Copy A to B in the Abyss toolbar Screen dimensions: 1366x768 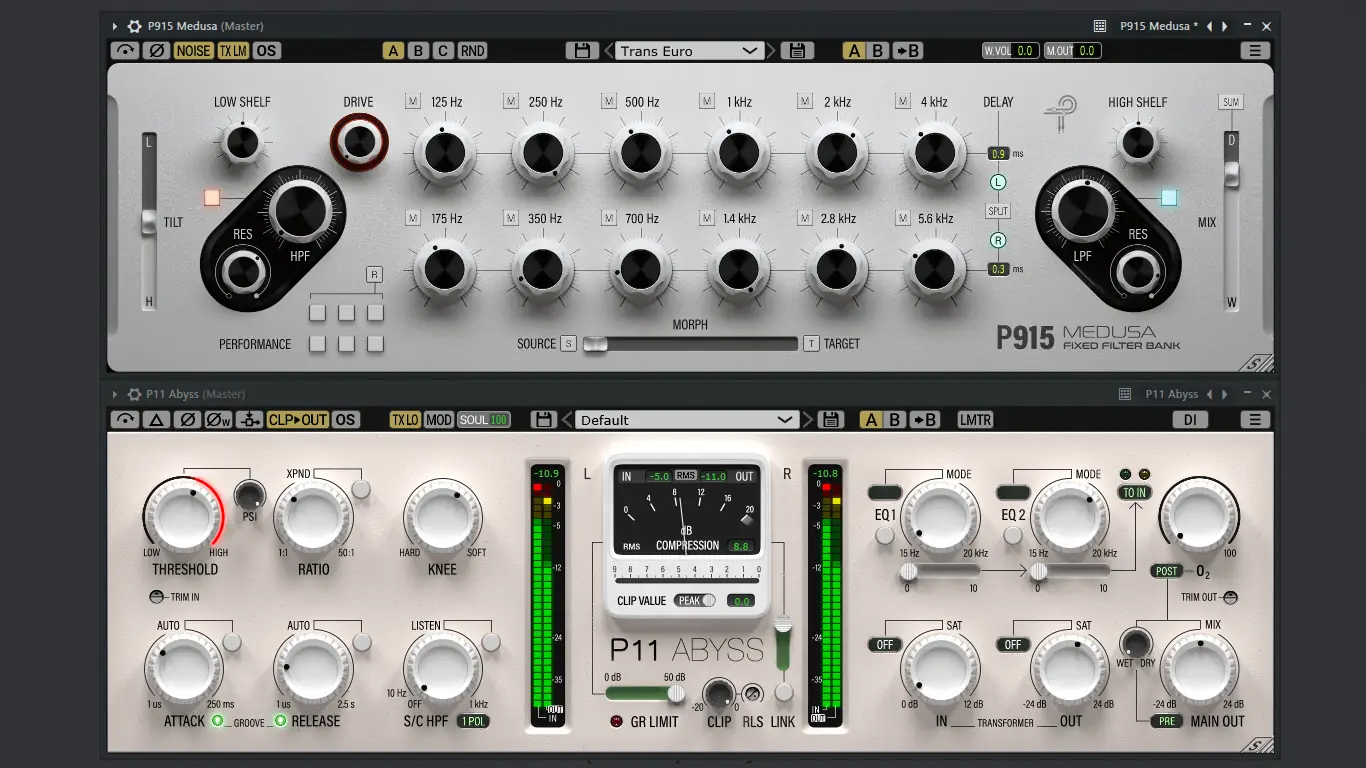coord(925,420)
